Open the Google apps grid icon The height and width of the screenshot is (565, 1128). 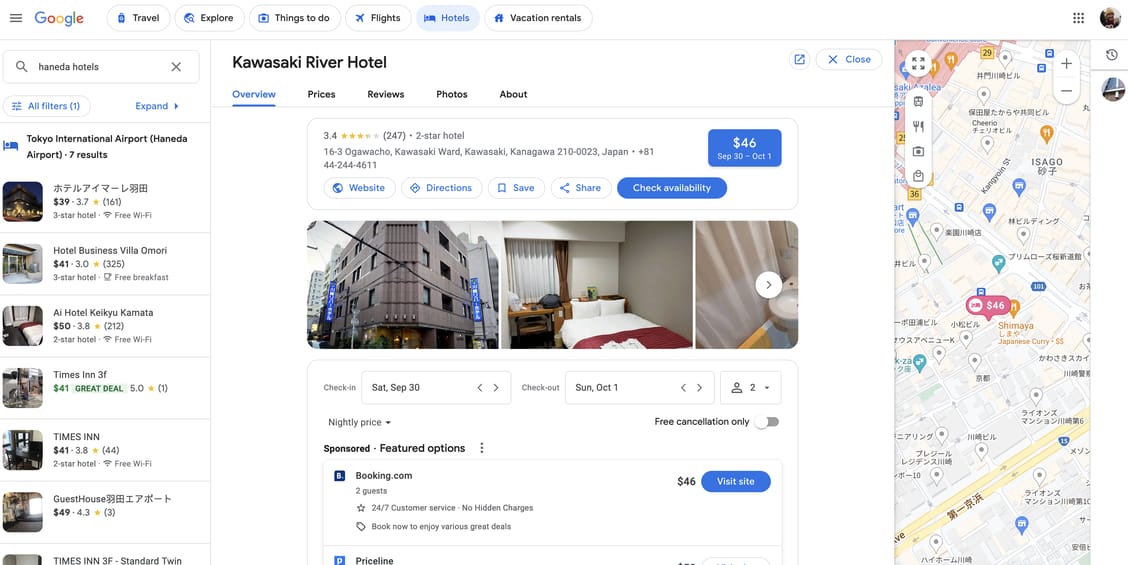(1078, 18)
